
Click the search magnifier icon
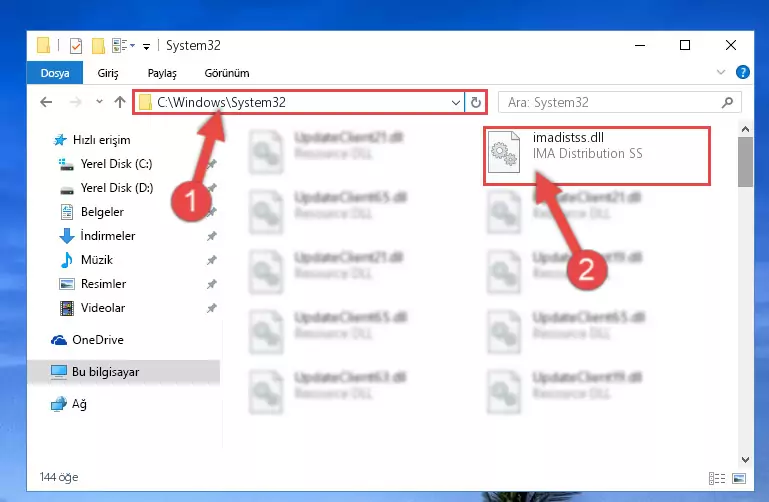tap(727, 102)
